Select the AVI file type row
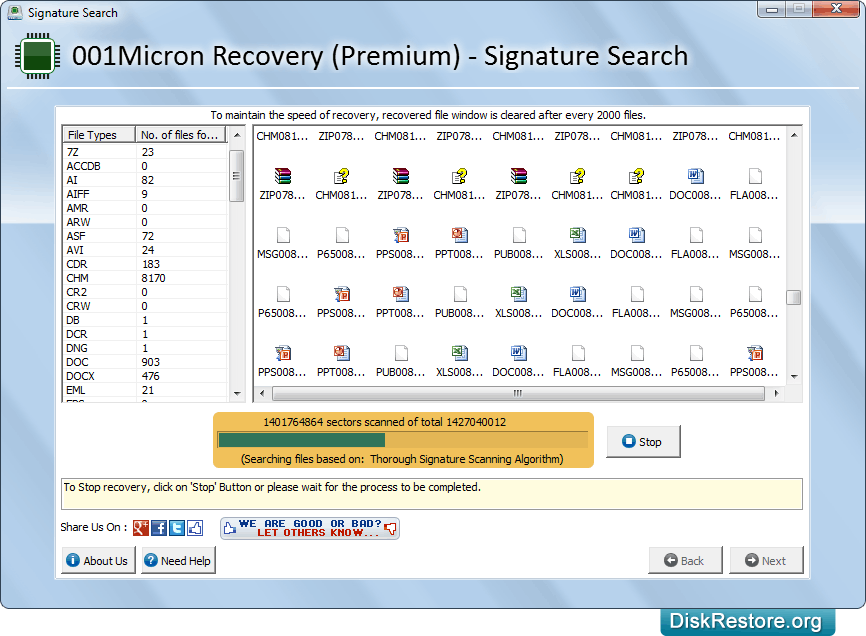 pos(145,250)
